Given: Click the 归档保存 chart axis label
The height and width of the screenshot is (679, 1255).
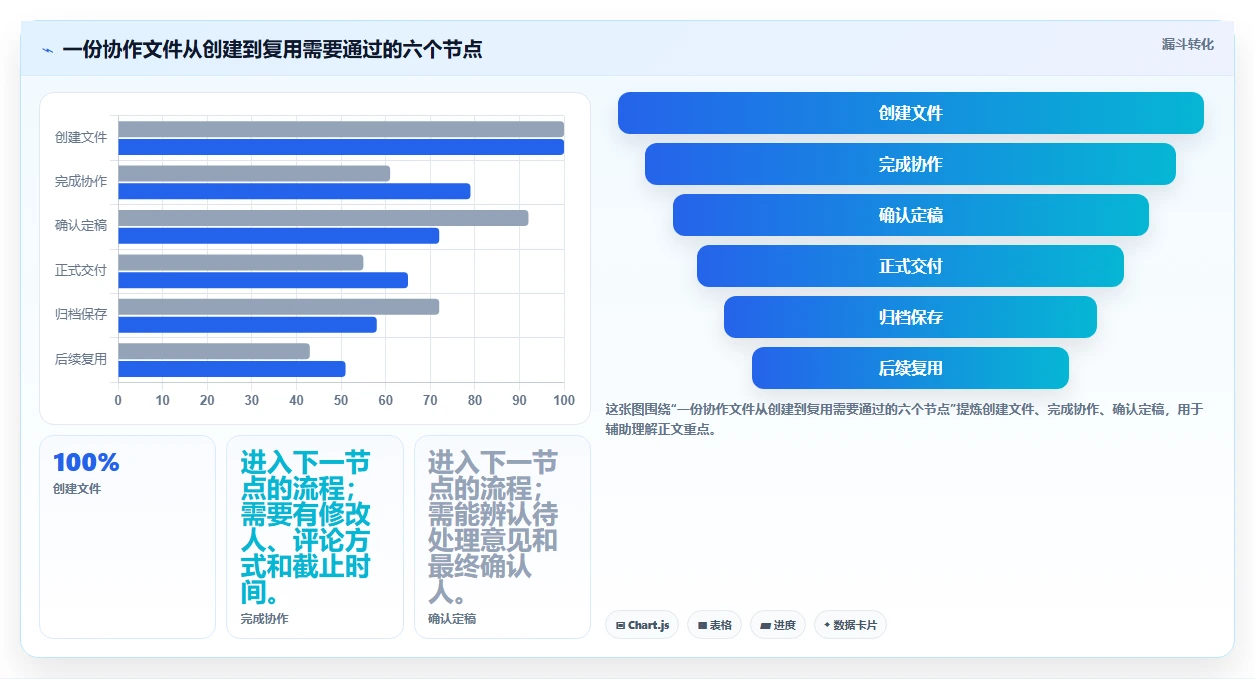Looking at the screenshot, I should point(81,315).
